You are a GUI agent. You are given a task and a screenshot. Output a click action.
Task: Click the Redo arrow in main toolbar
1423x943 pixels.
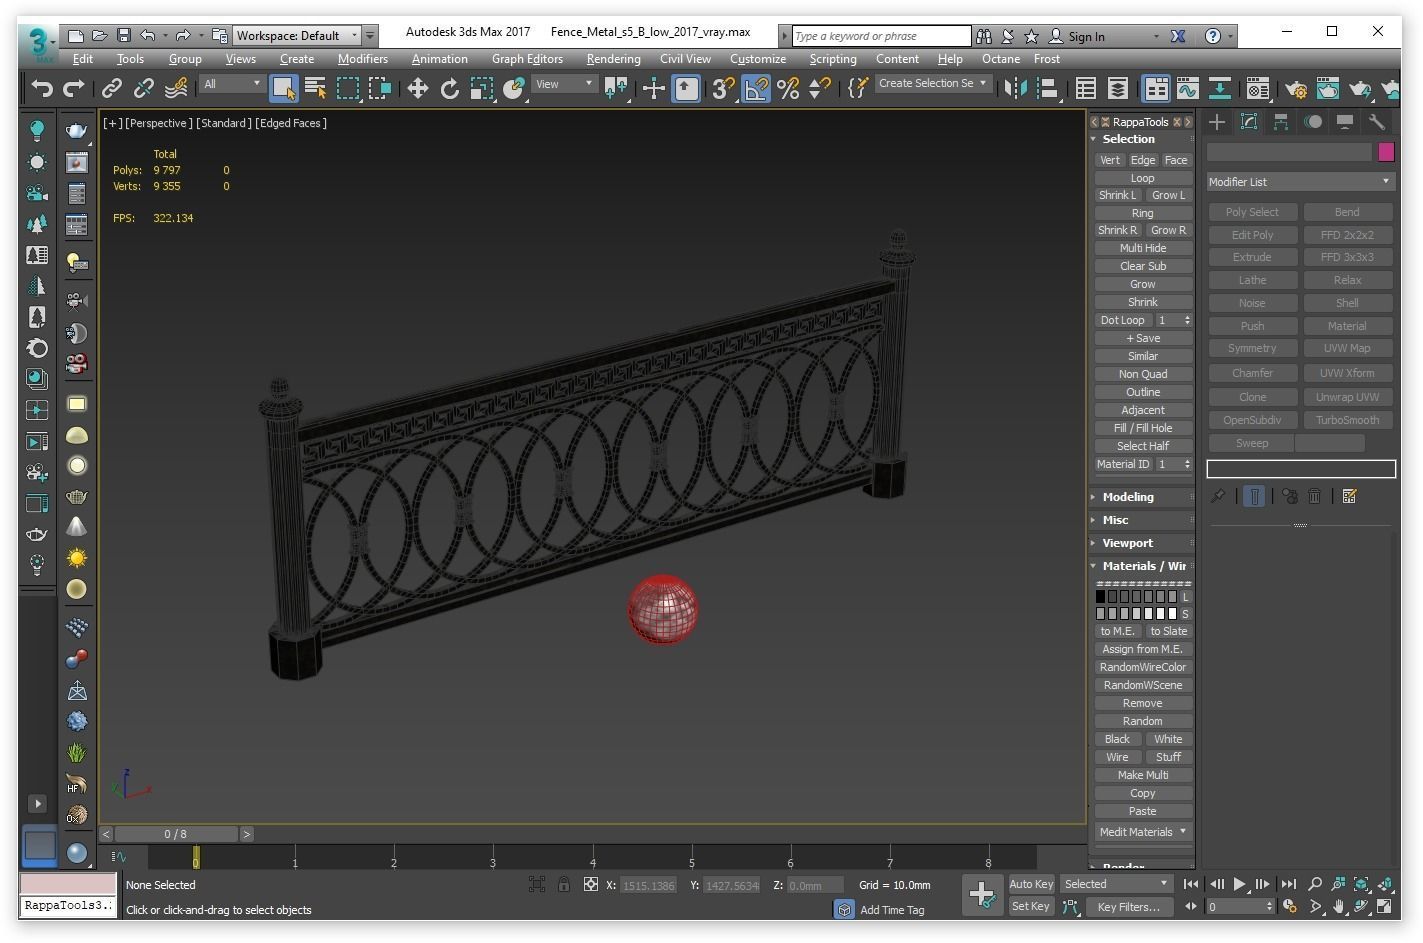pyautogui.click(x=74, y=88)
